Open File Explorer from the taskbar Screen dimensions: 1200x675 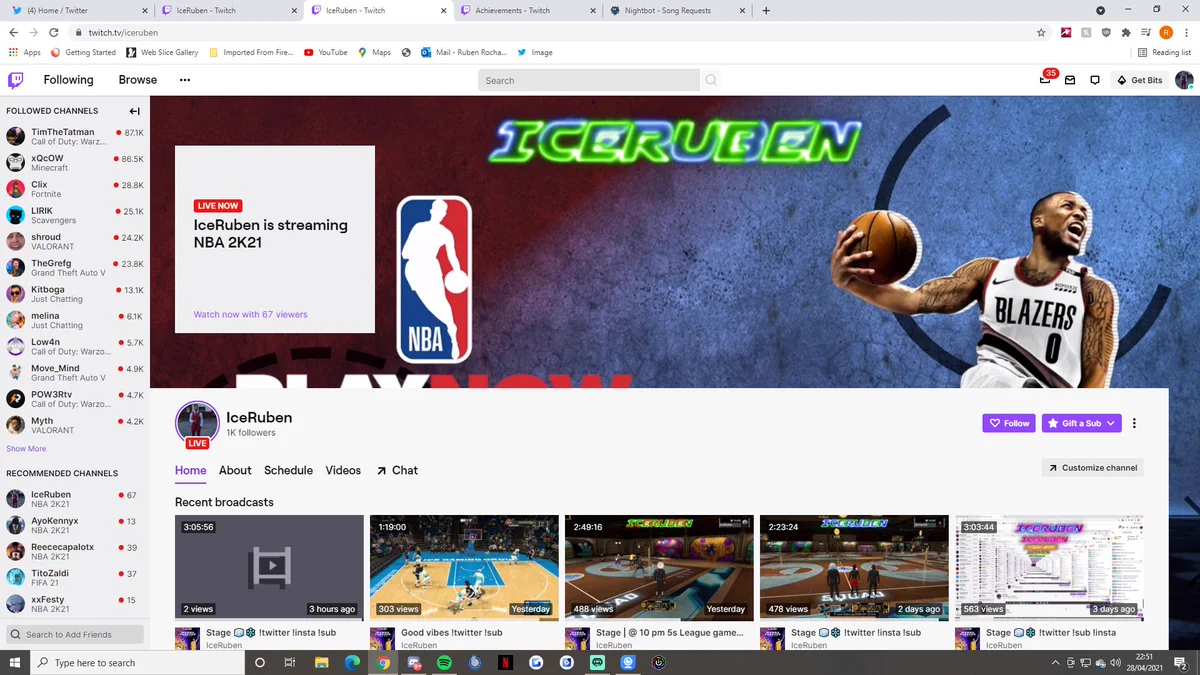[x=322, y=663]
